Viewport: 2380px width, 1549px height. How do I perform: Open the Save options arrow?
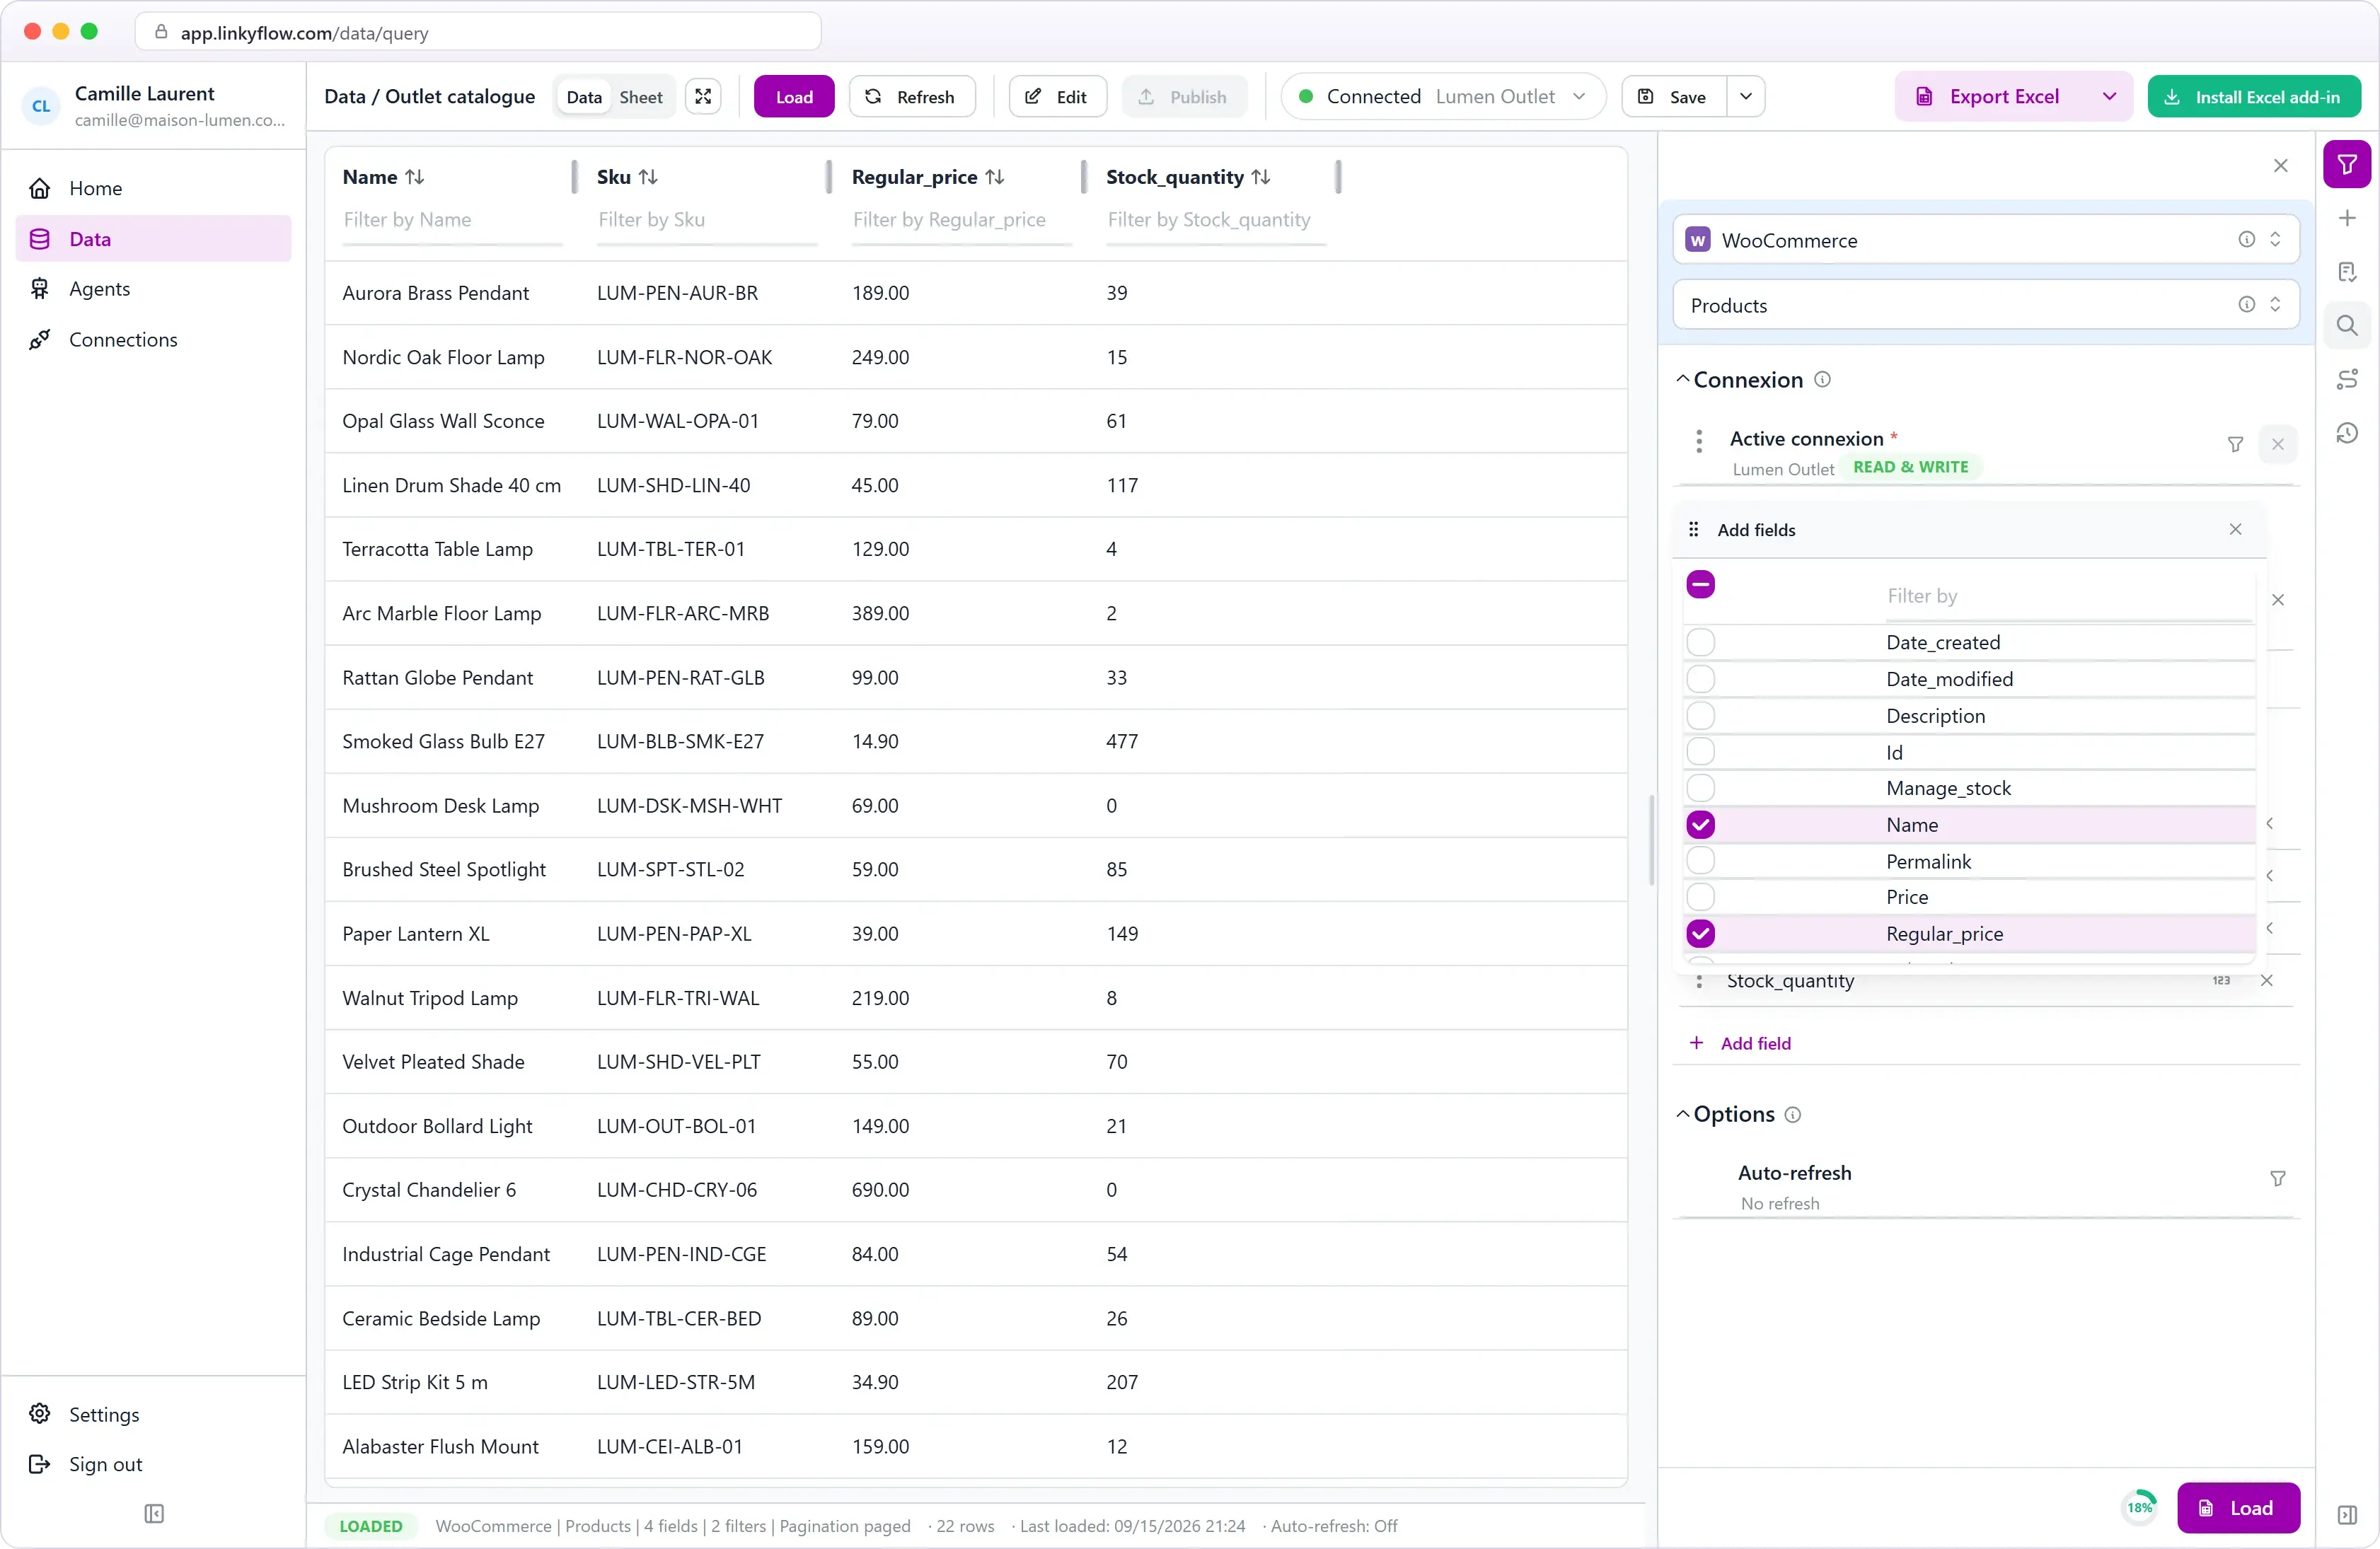[x=1745, y=96]
